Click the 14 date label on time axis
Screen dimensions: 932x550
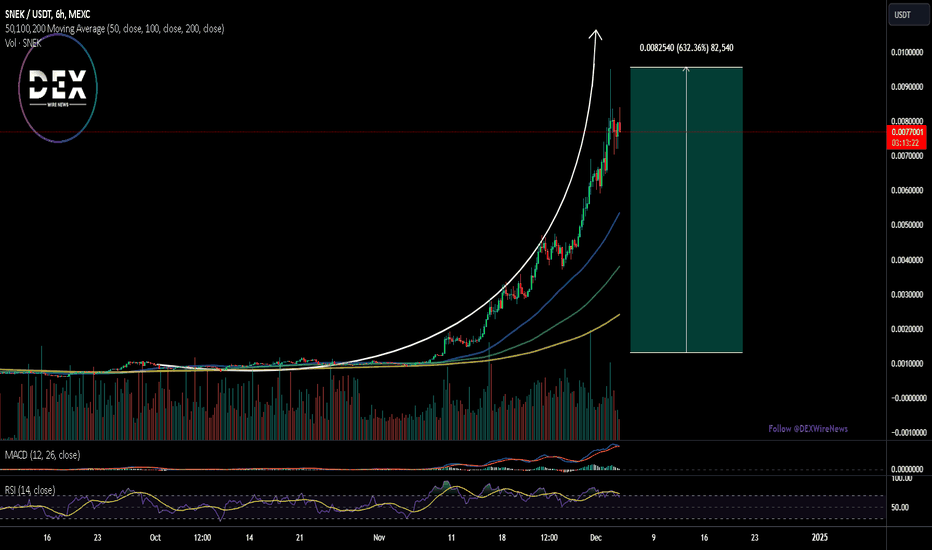pyautogui.click(x=250, y=538)
